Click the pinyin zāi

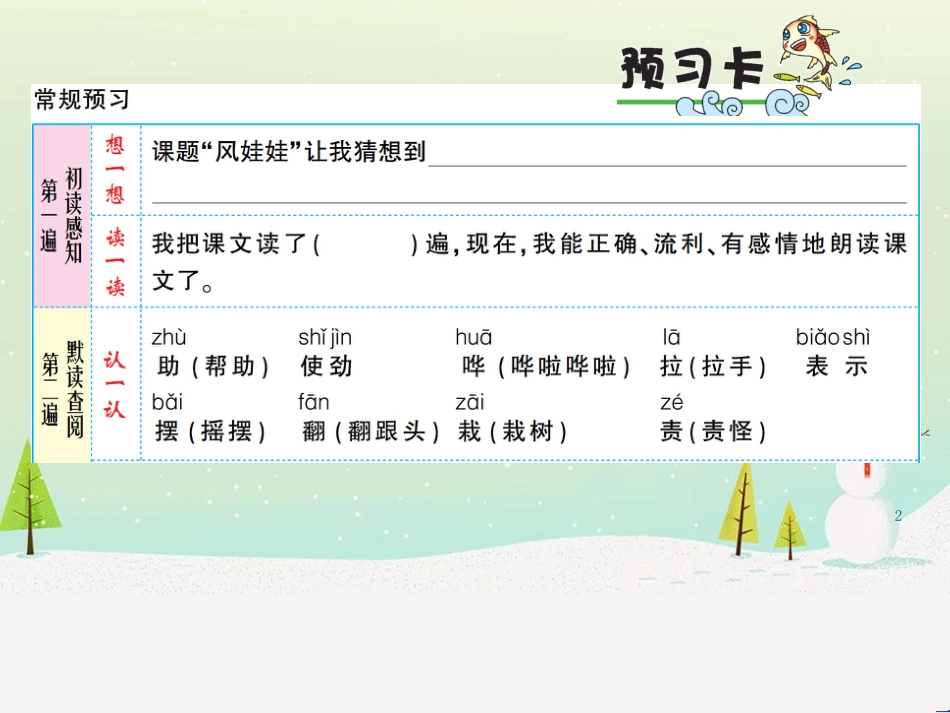(x=470, y=402)
